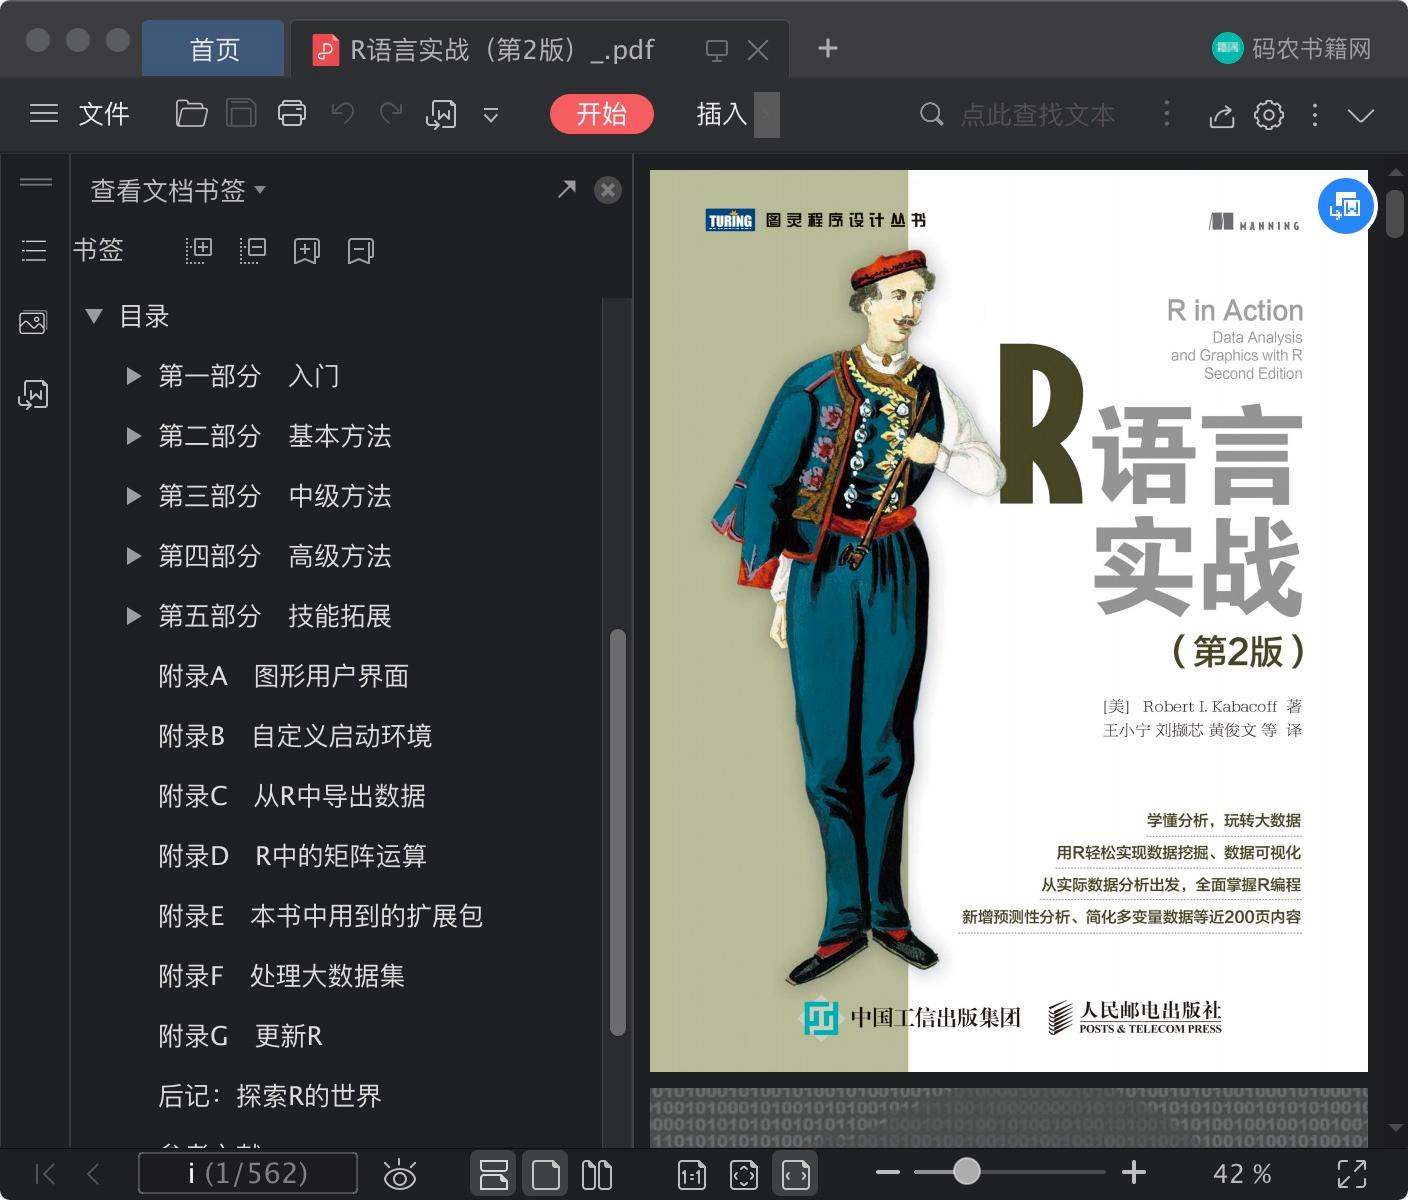Click the search magnifier icon
The height and width of the screenshot is (1200, 1408).
931,114
